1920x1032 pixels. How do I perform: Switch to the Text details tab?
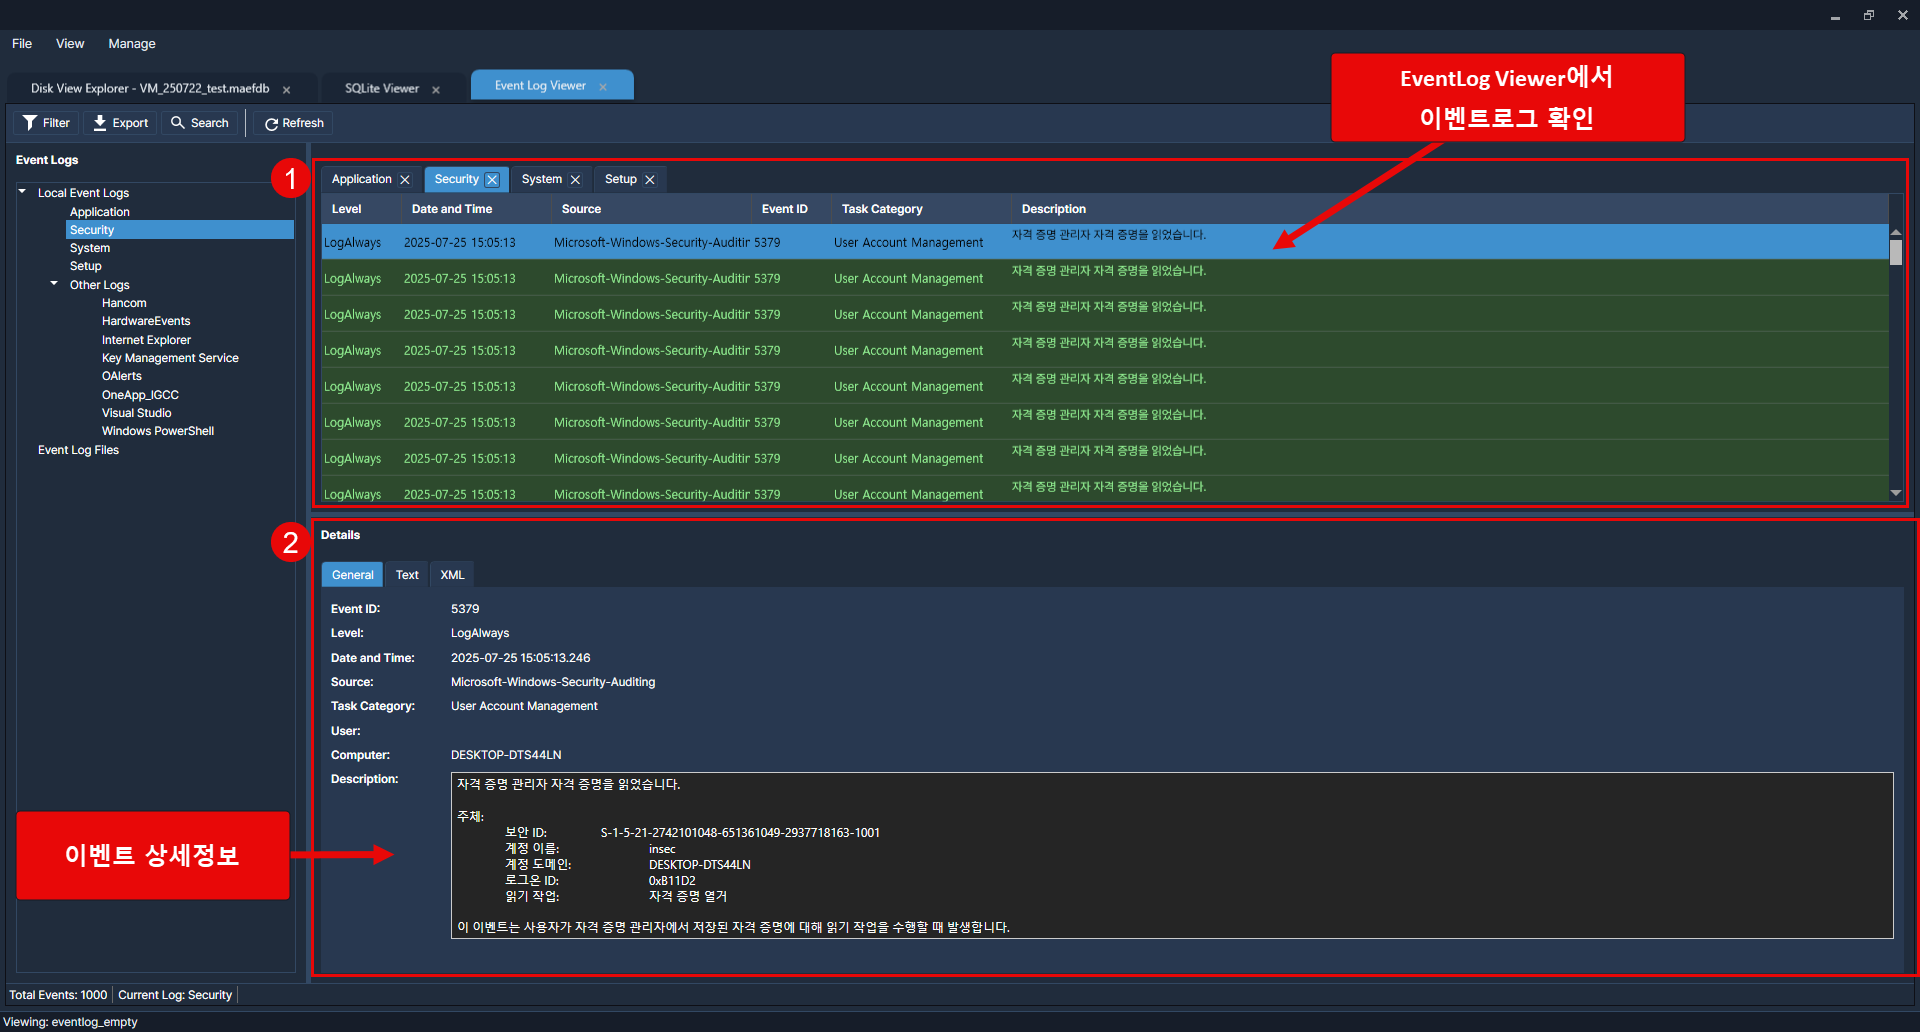(x=407, y=575)
